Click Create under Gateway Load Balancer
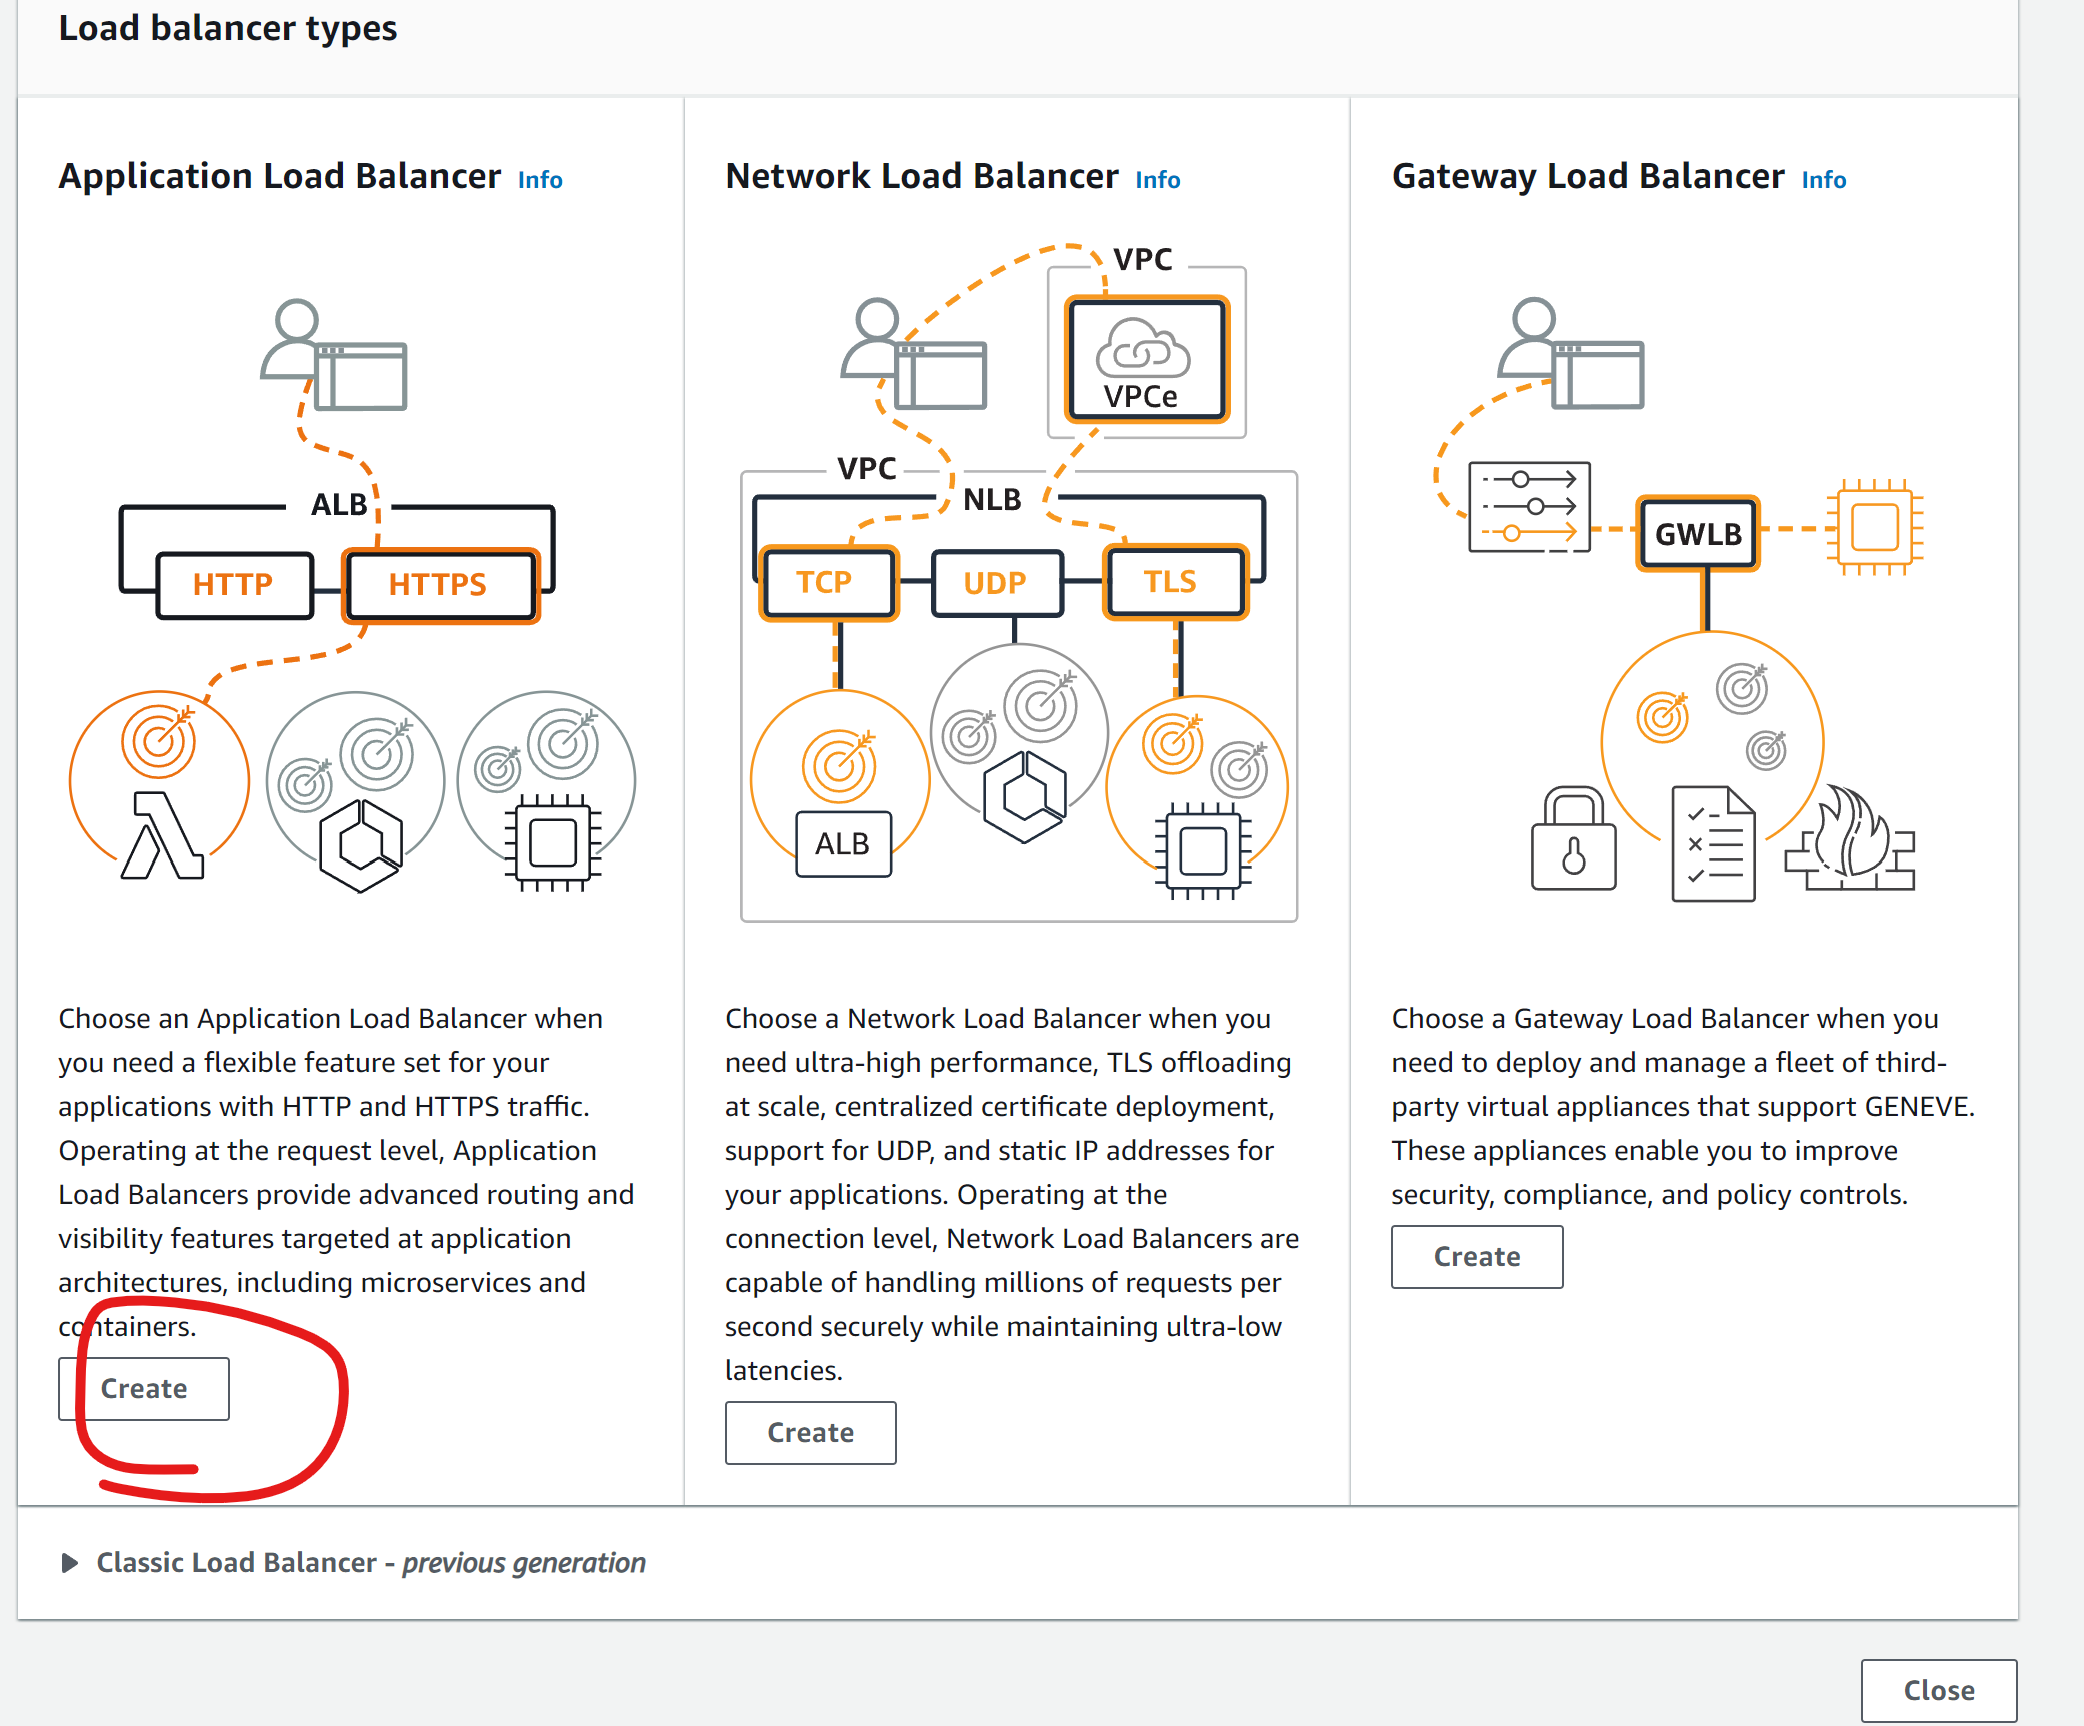Screen dimensions: 2084x1726 pyautogui.click(x=1476, y=1257)
